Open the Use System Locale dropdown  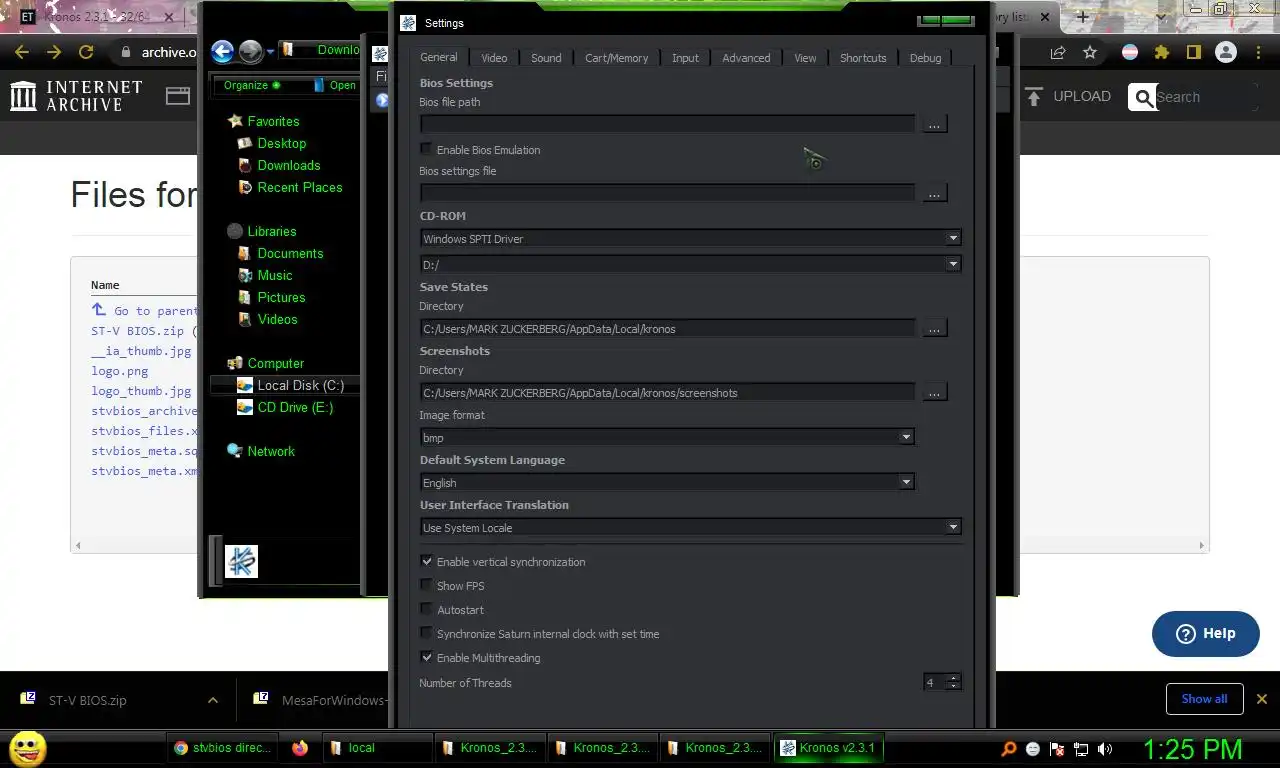tap(690, 527)
